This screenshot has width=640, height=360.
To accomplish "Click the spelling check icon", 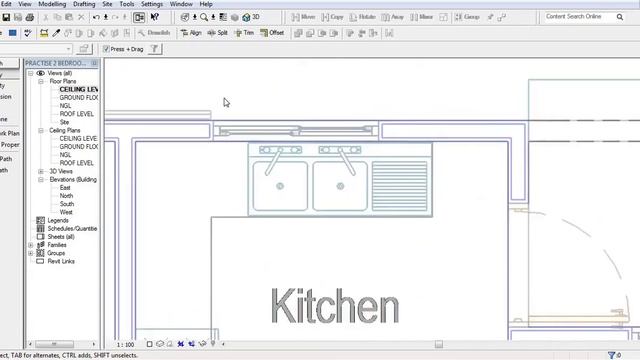I will (27, 33).
